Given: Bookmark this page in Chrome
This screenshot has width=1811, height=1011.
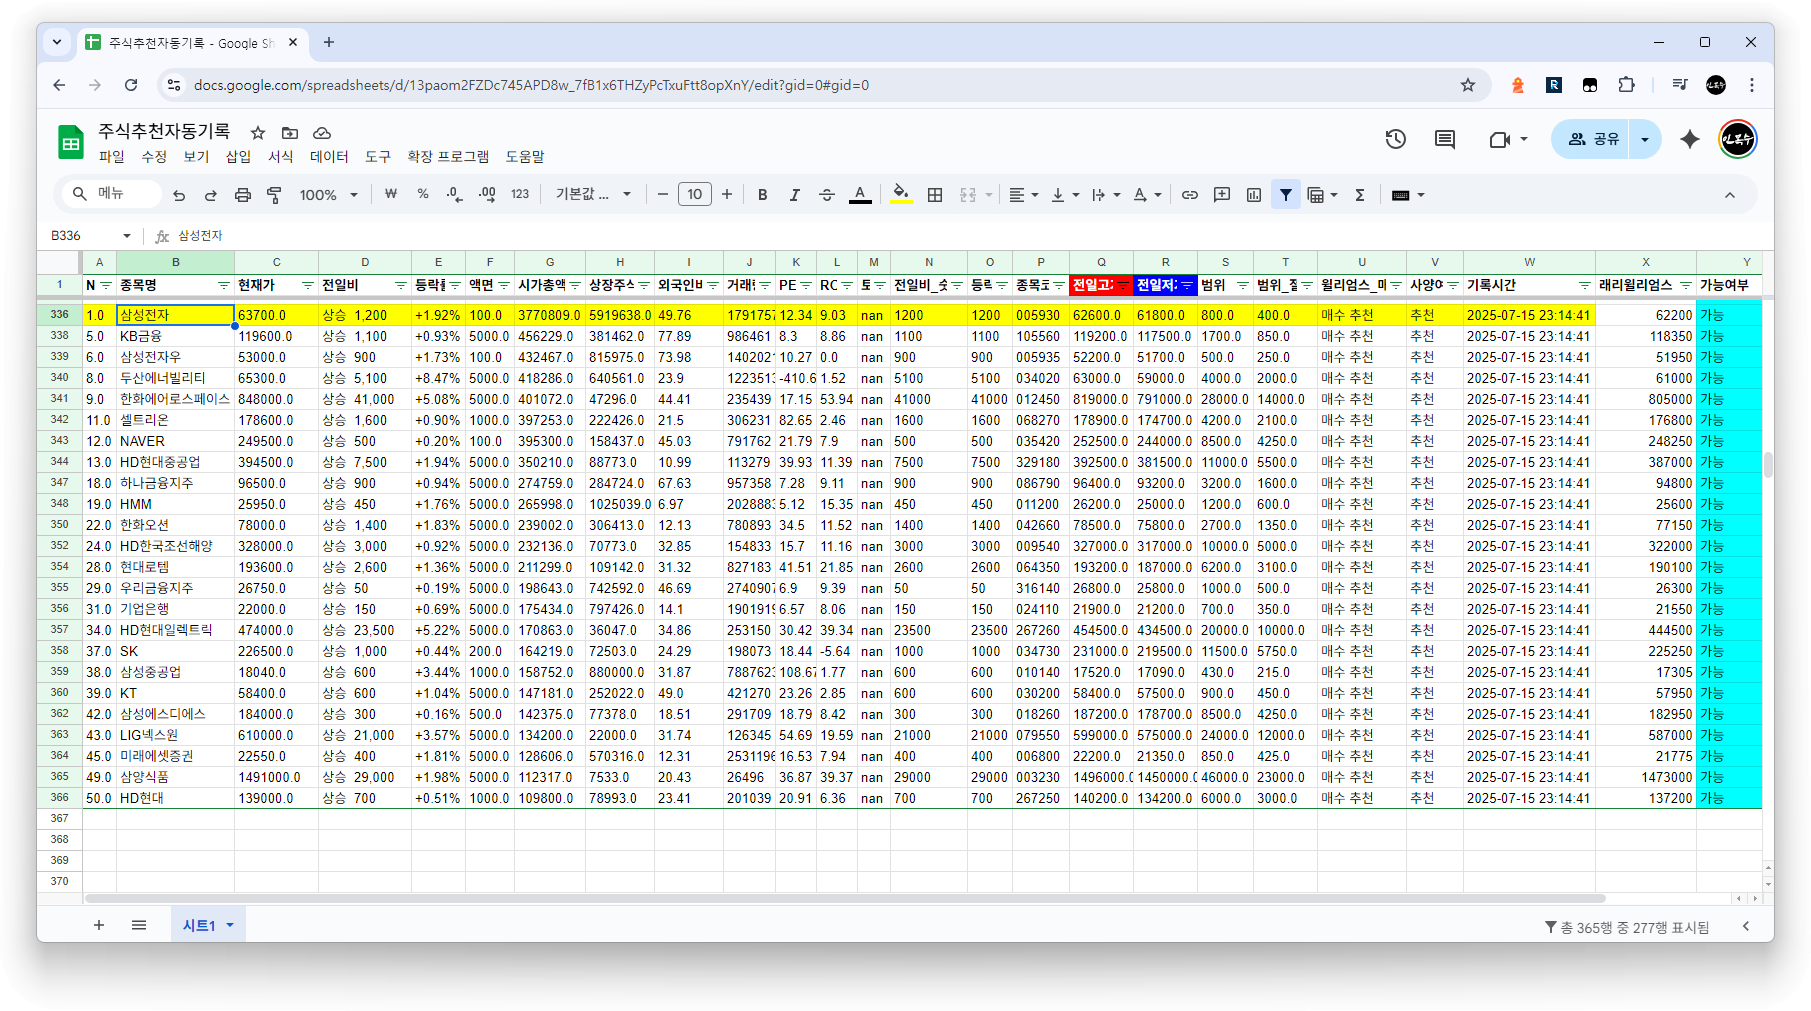Looking at the screenshot, I should coord(1468,85).
